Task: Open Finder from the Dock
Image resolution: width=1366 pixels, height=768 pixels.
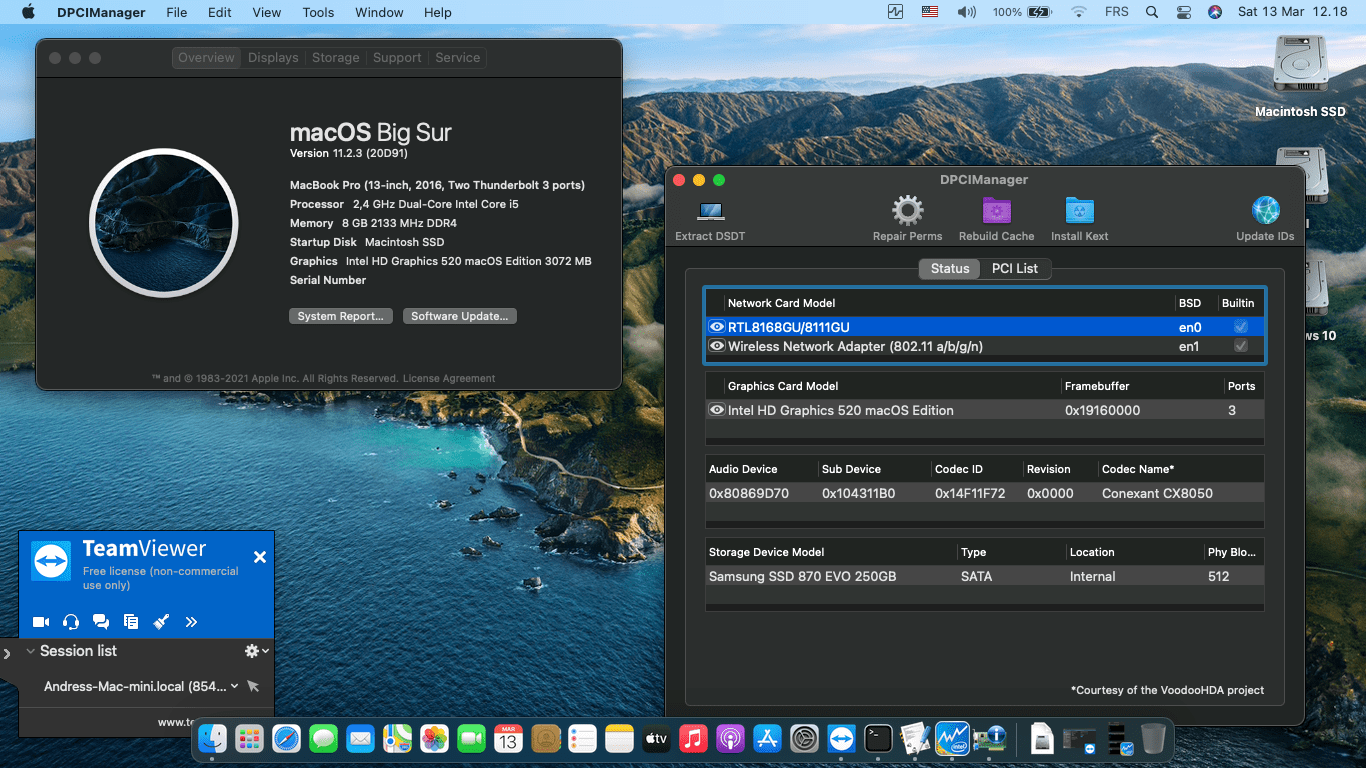Action: tap(212, 739)
